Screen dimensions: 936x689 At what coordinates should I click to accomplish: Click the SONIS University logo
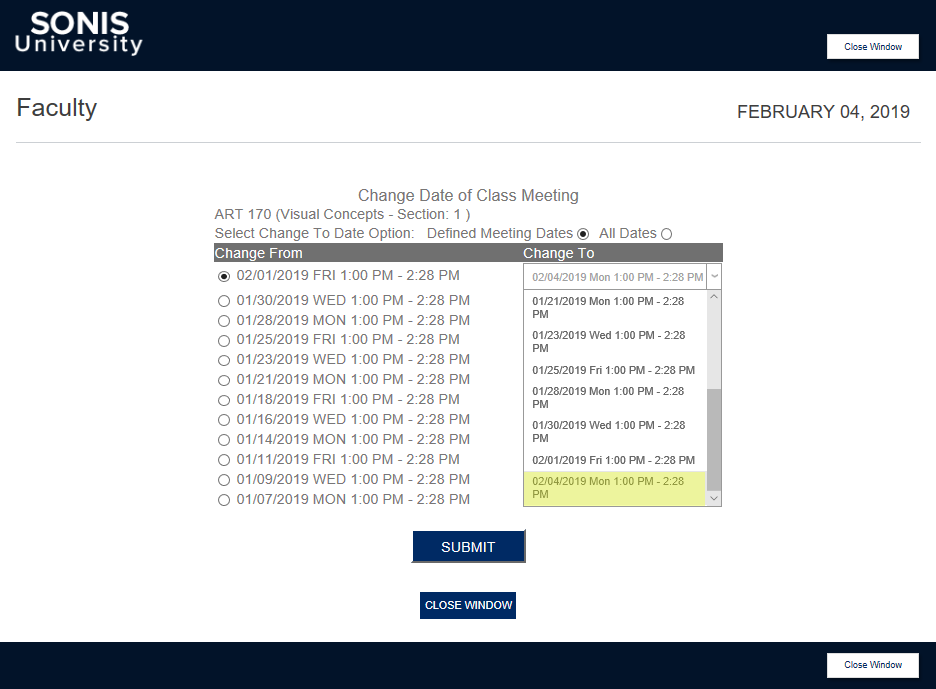pos(78,33)
